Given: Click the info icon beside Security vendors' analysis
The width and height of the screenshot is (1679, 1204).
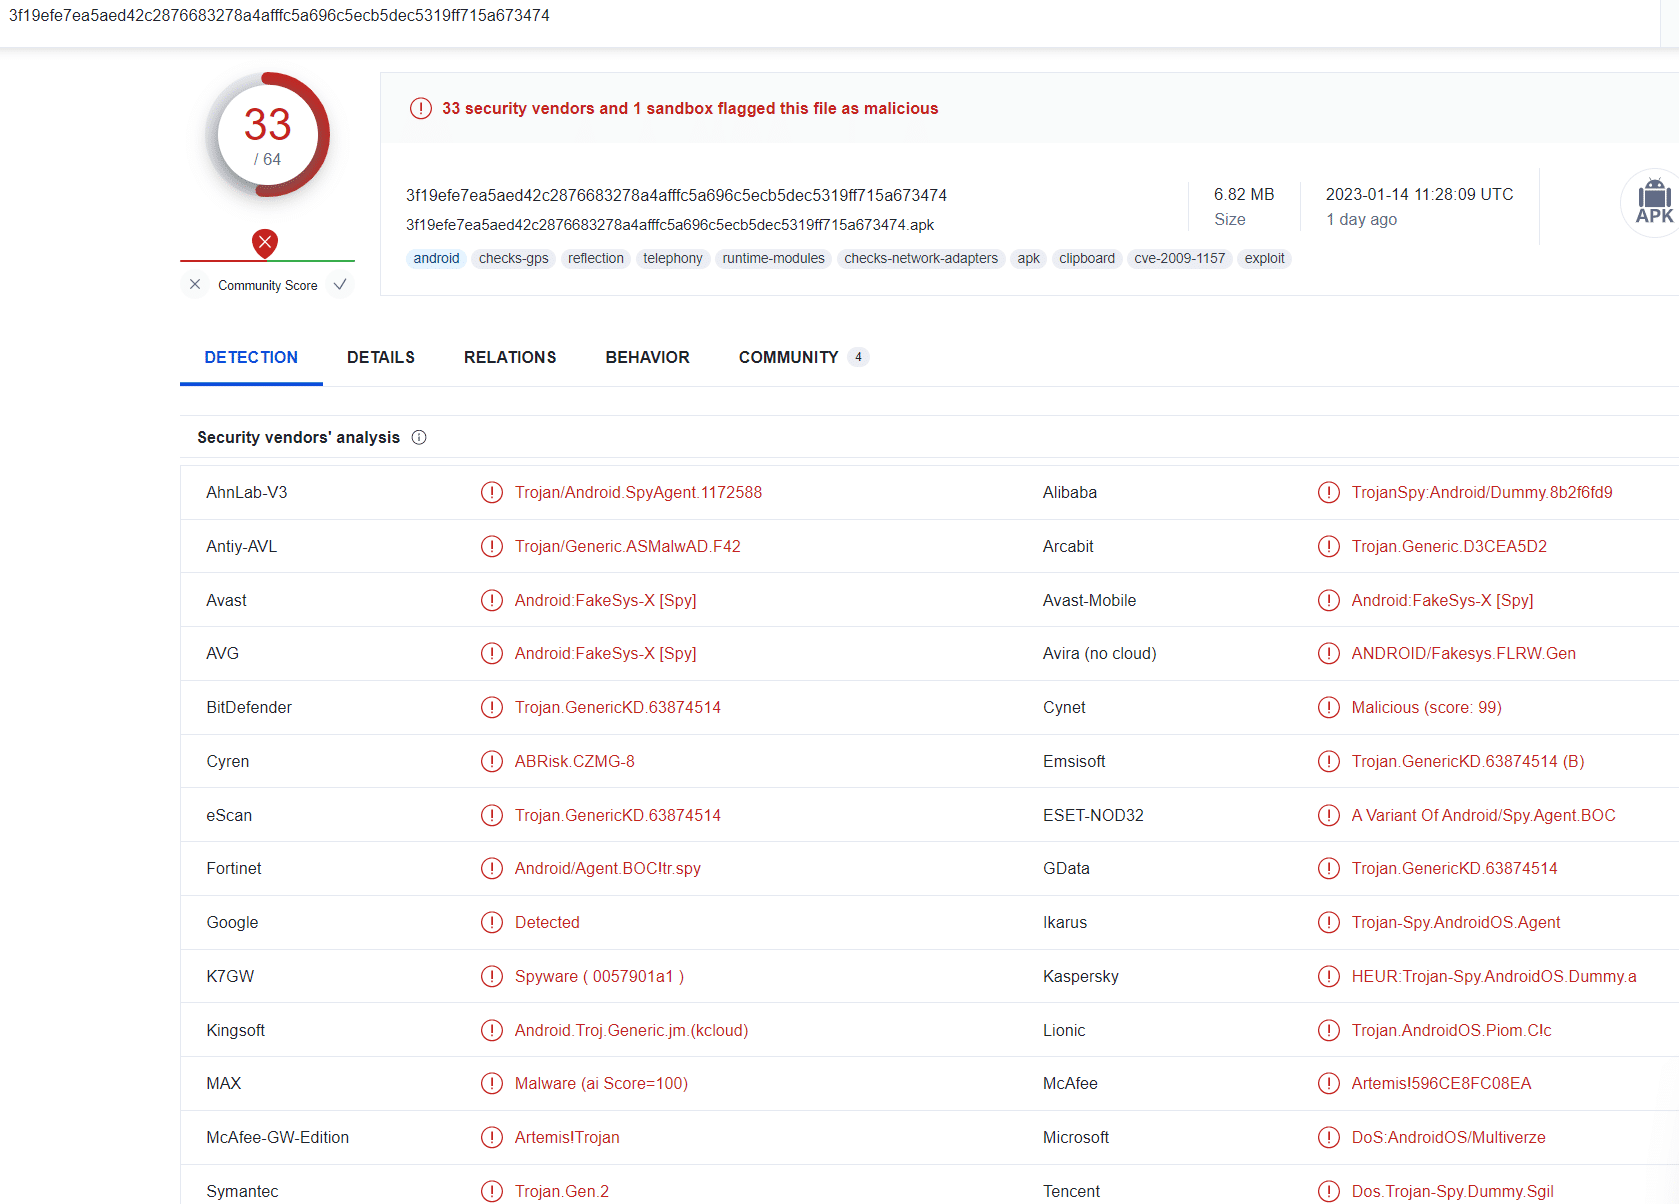Looking at the screenshot, I should (x=419, y=437).
